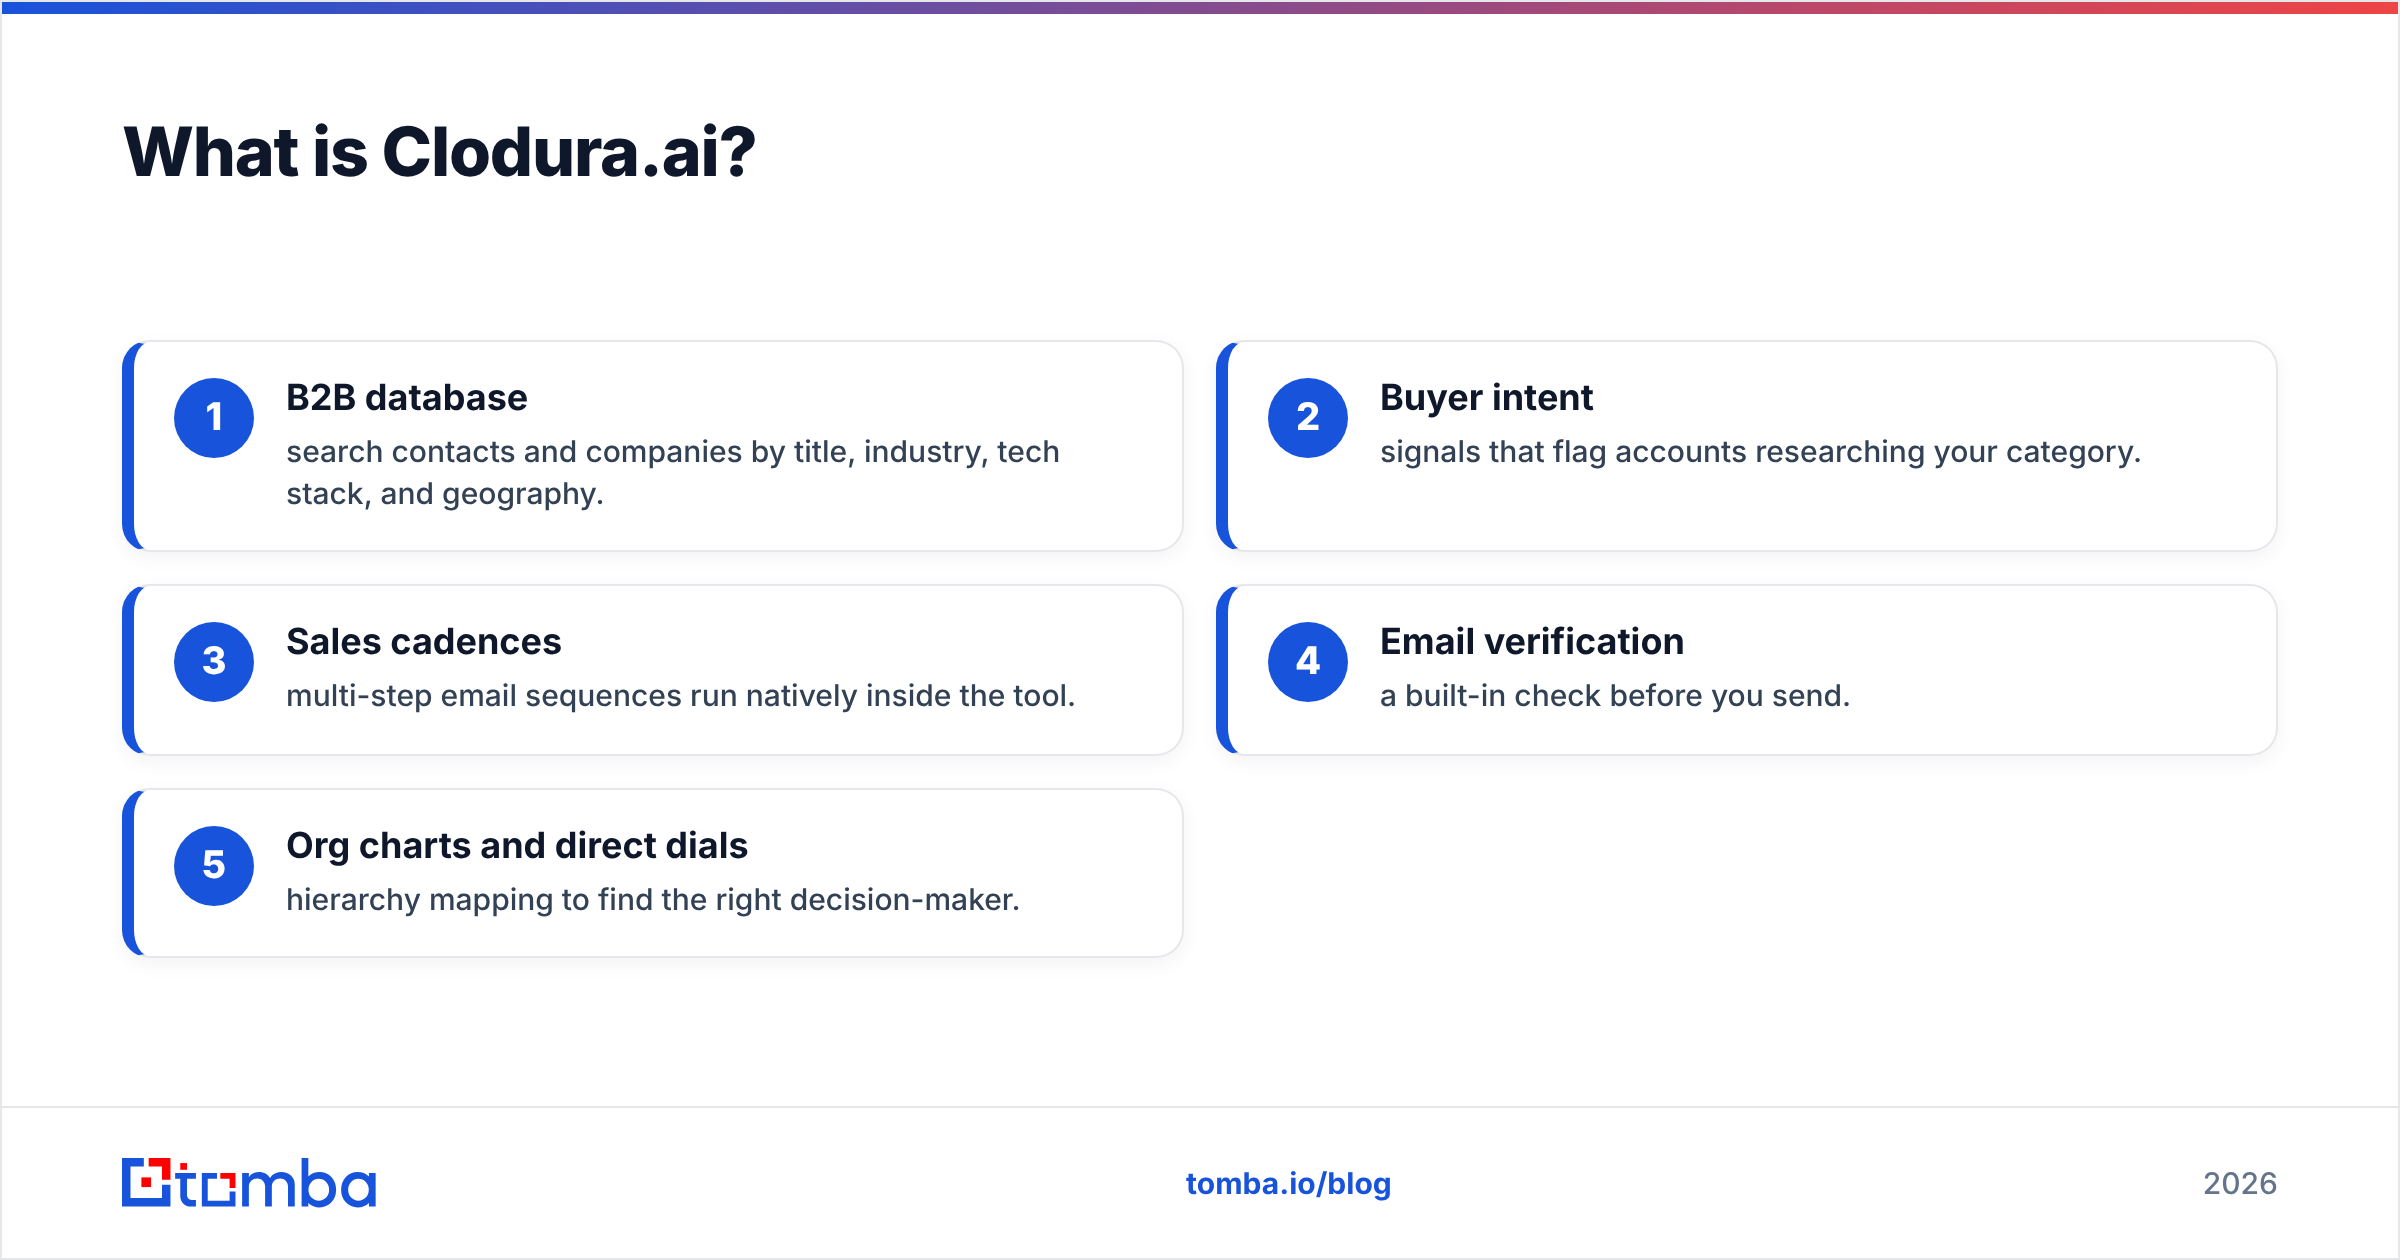This screenshot has height=1260, width=2400.
Task: Click the number 1 circle badge
Action: click(x=214, y=418)
